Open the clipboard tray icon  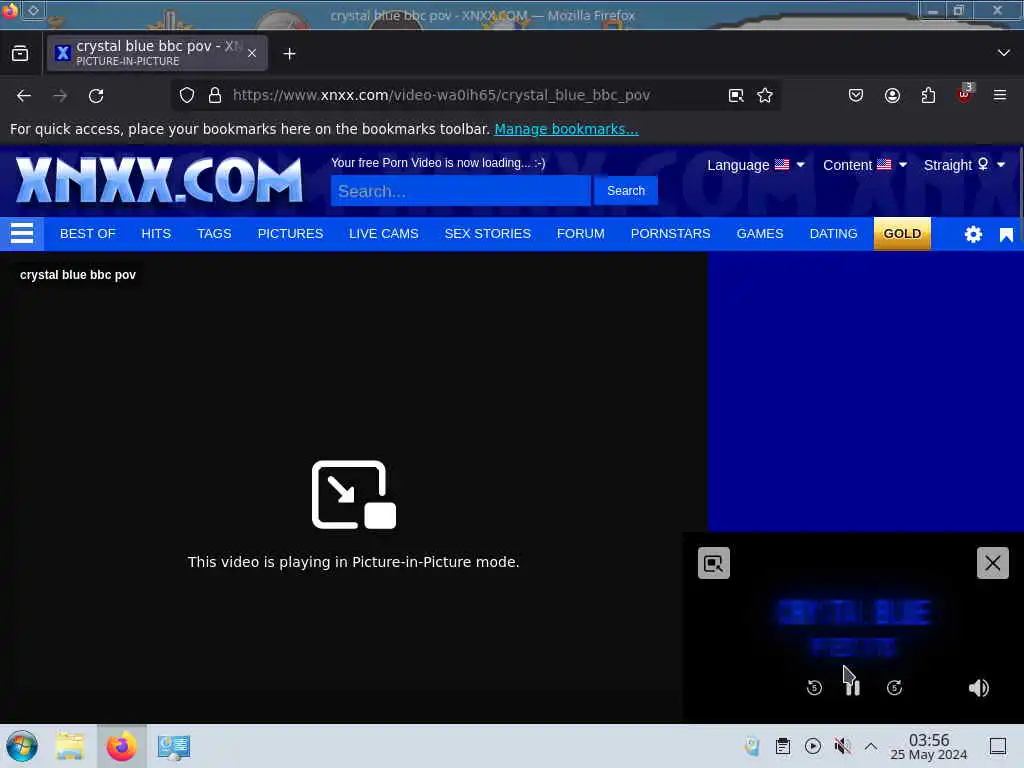tap(783, 746)
